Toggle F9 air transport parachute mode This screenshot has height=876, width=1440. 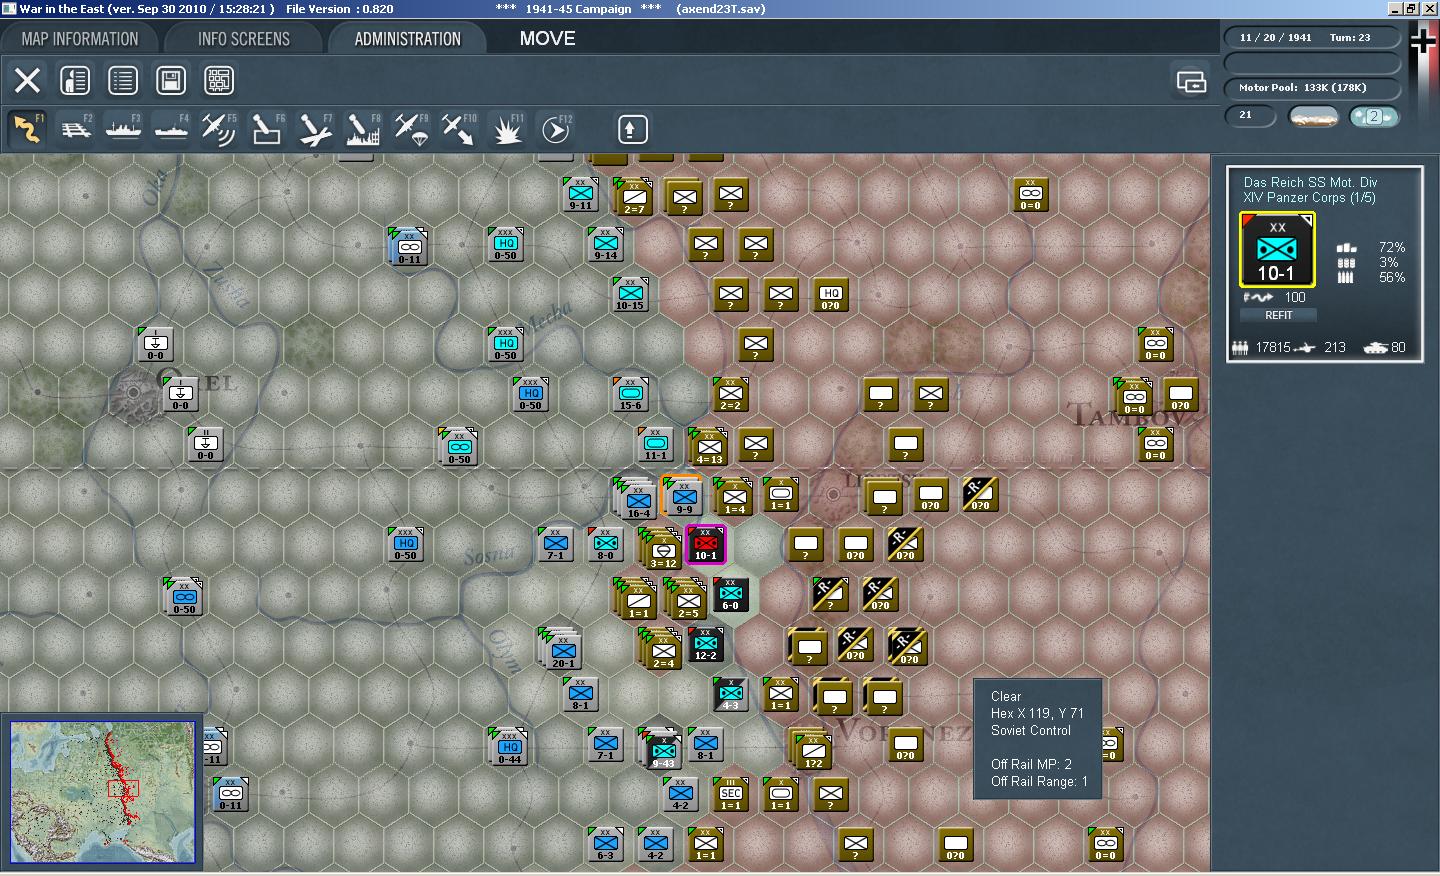[x=411, y=129]
